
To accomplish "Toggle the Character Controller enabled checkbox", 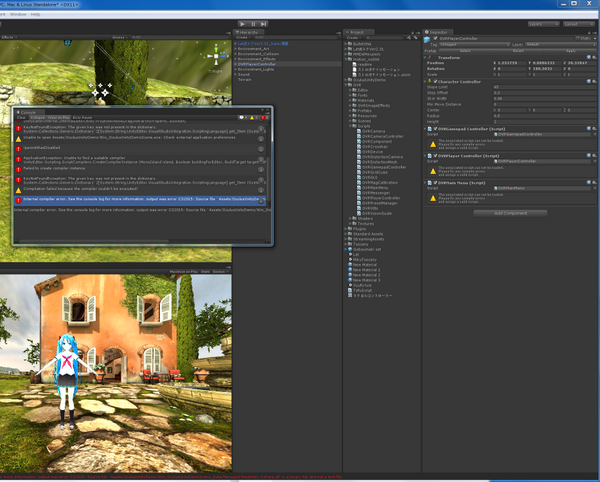I will point(435,81).
